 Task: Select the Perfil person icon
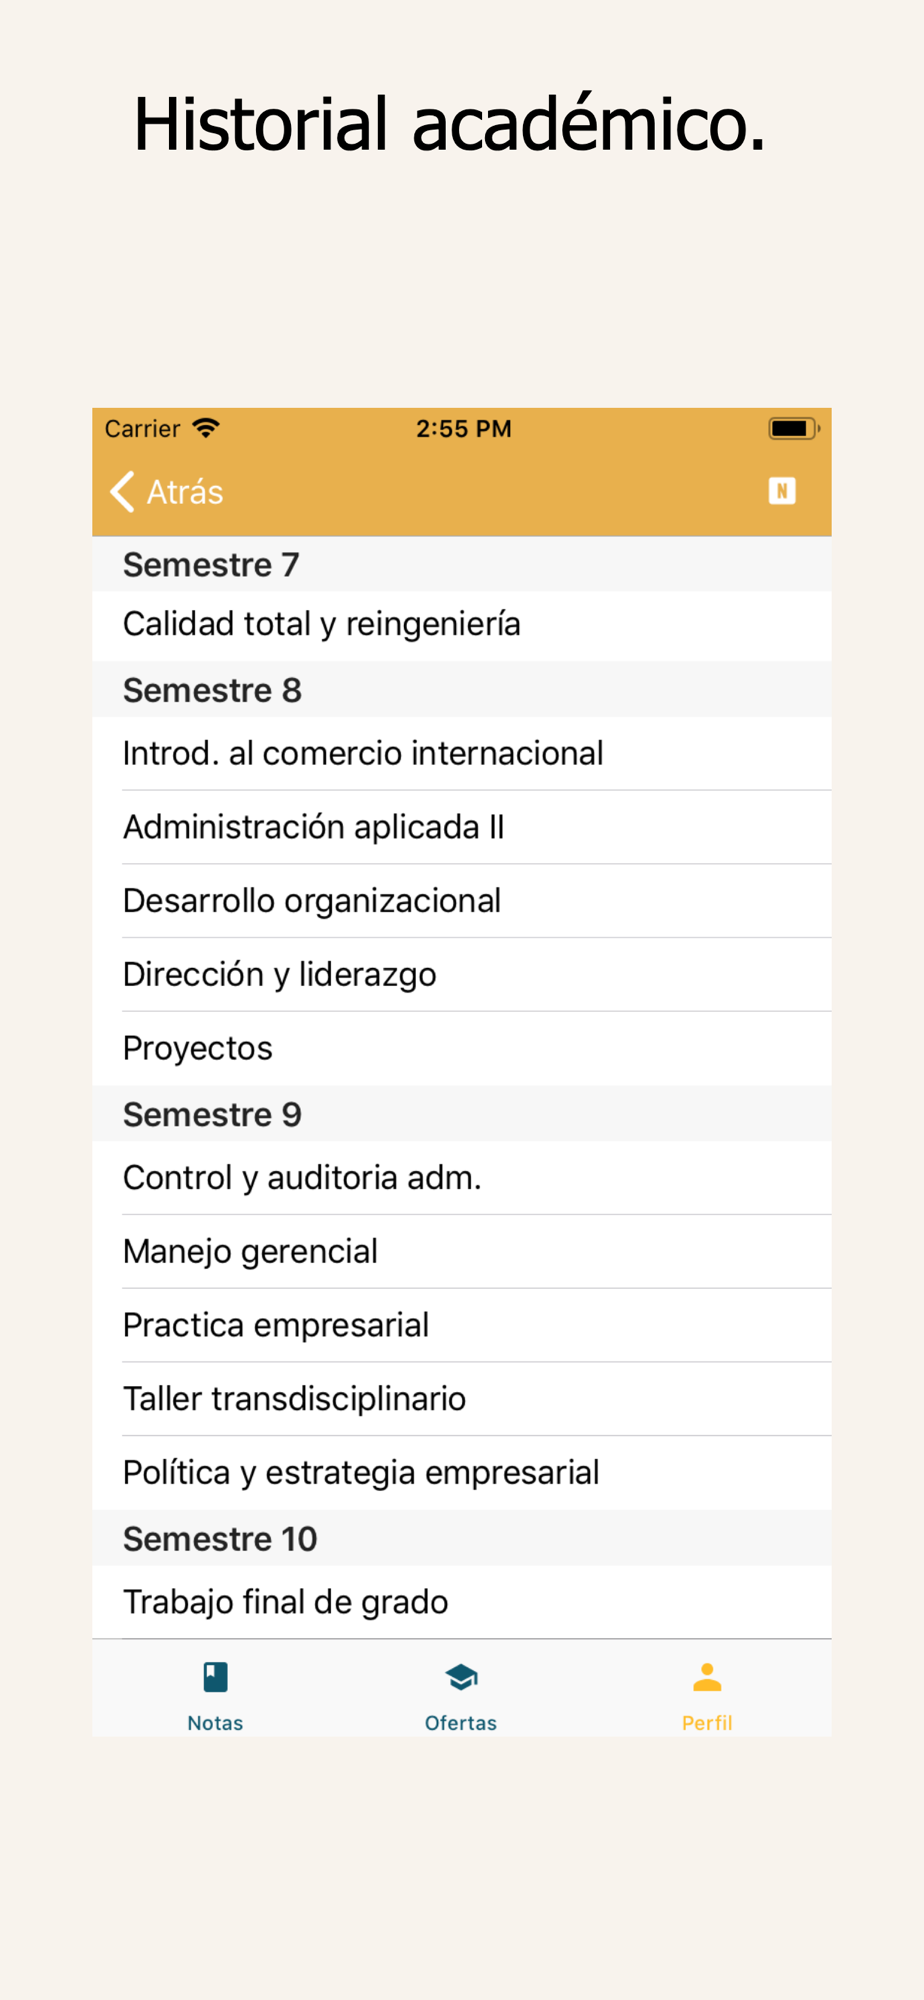707,1677
